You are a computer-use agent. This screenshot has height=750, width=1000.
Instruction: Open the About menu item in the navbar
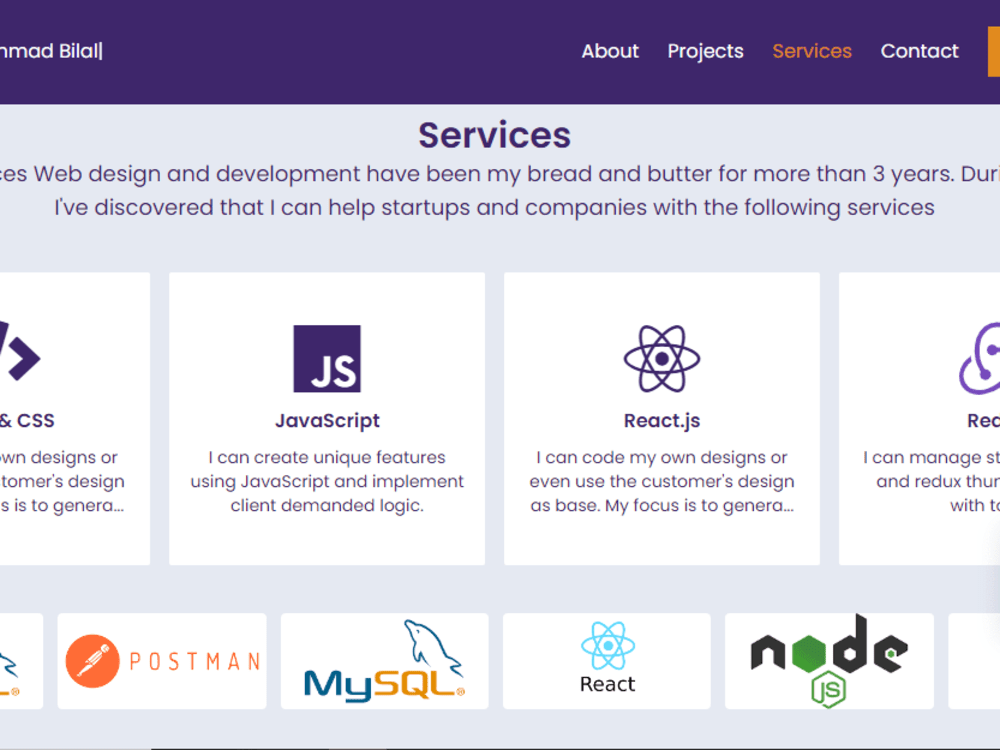[610, 51]
